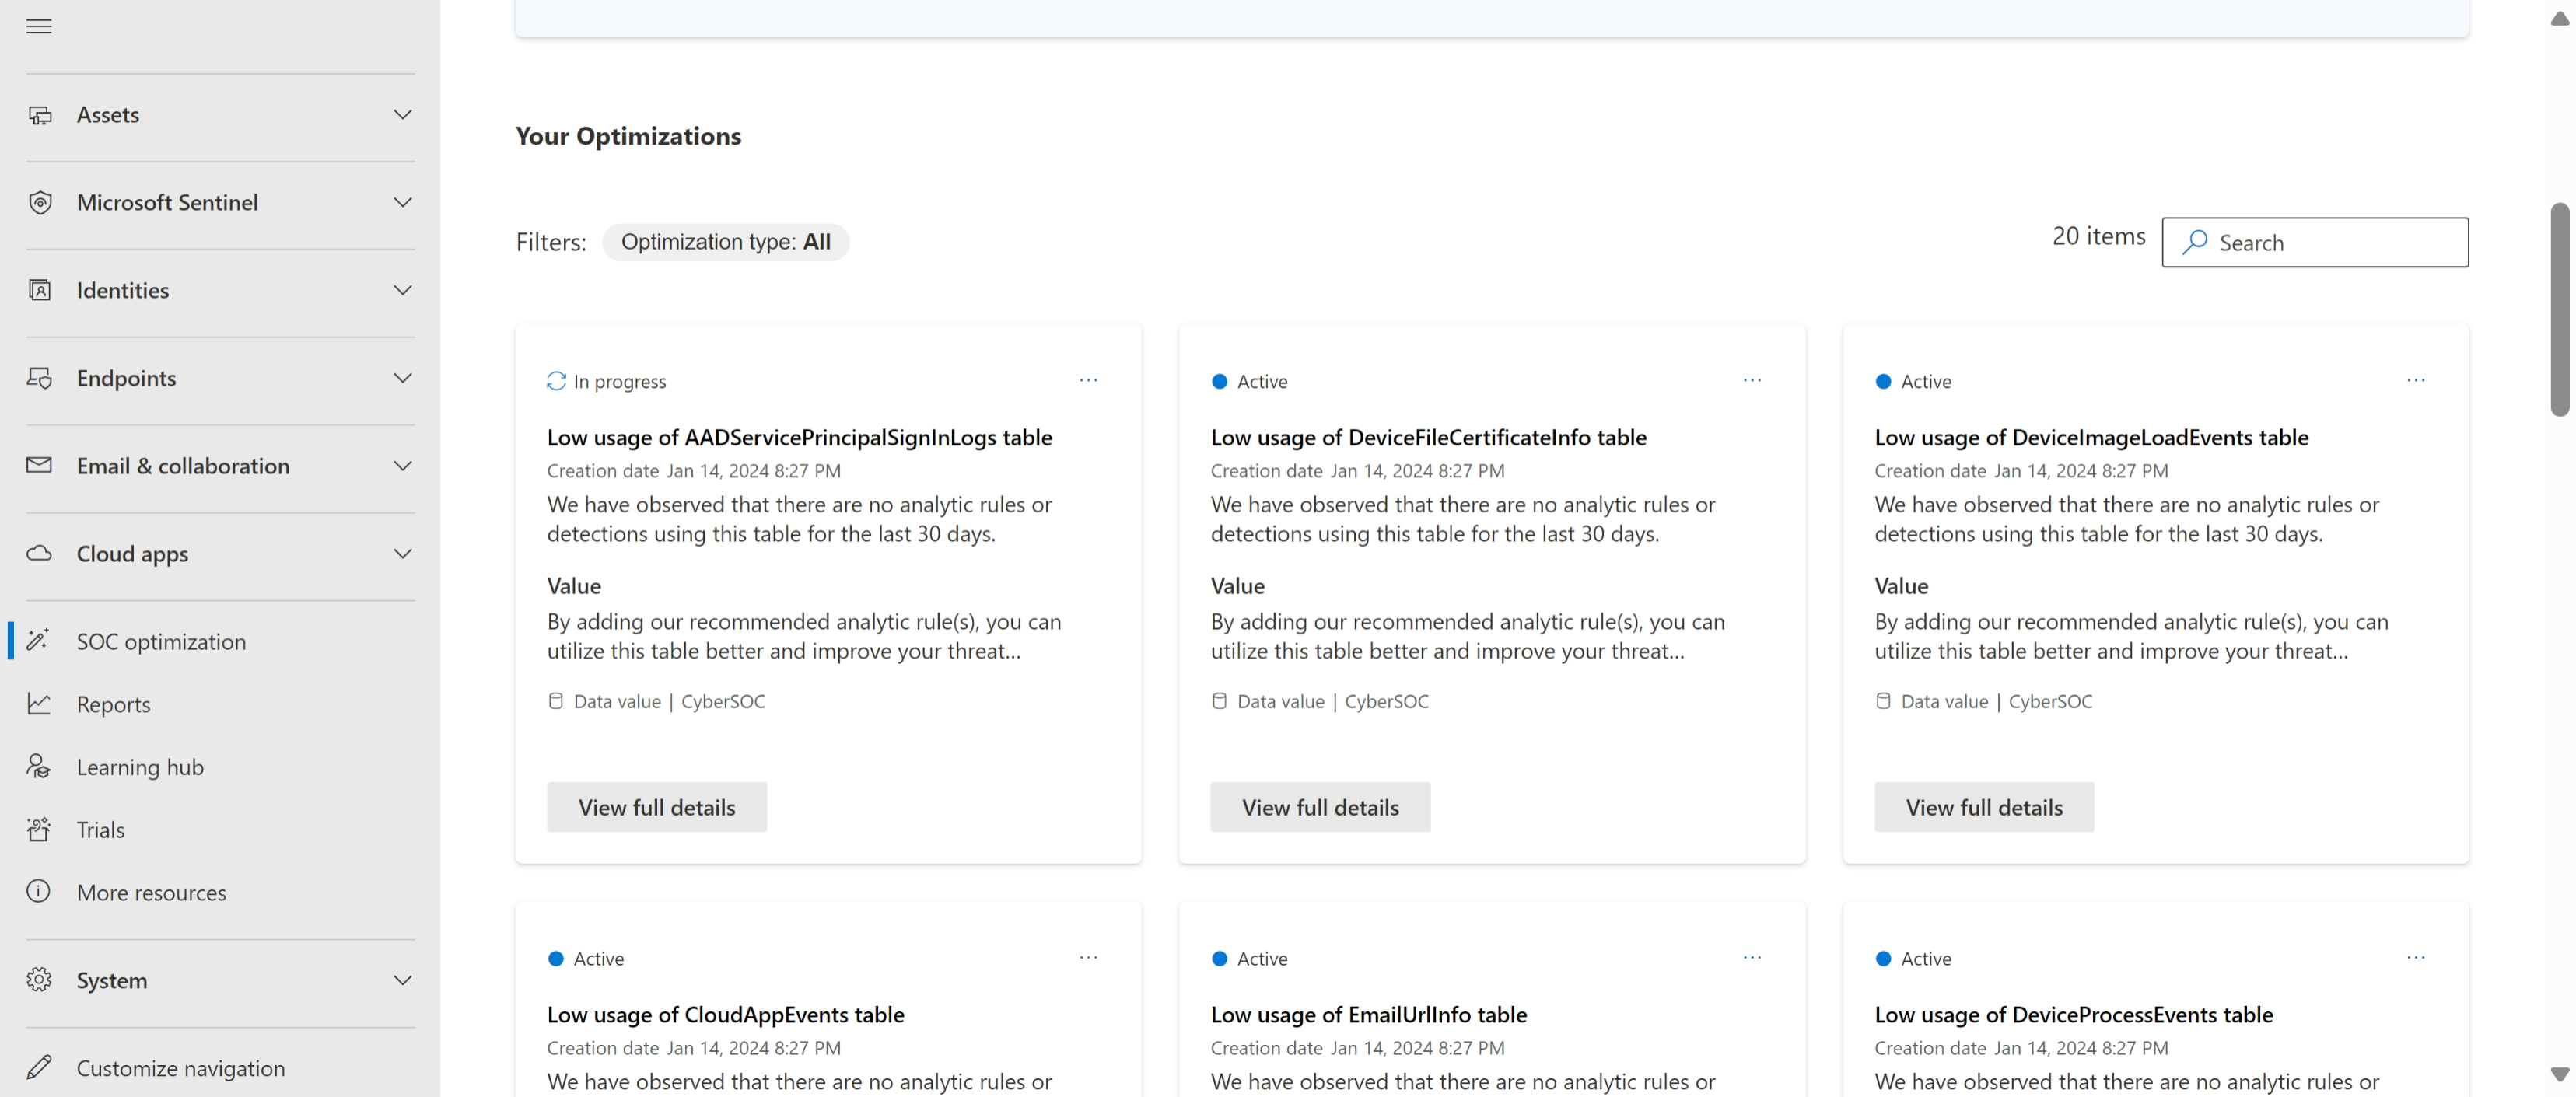This screenshot has width=2576, height=1097.
Task: Click the Reports chart icon
Action: [39, 704]
